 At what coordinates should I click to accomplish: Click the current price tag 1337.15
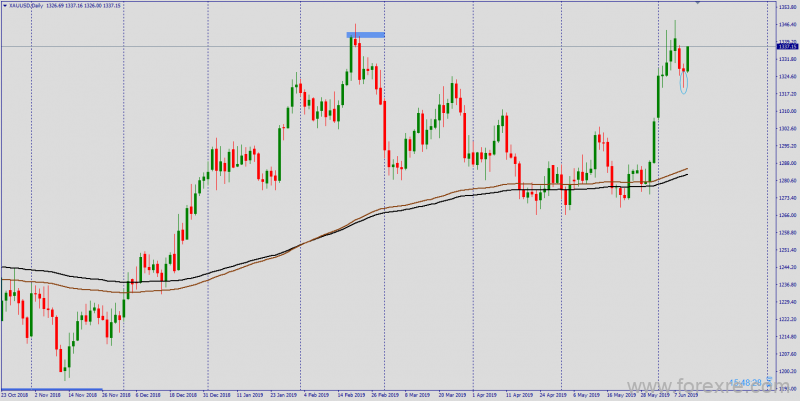click(788, 46)
